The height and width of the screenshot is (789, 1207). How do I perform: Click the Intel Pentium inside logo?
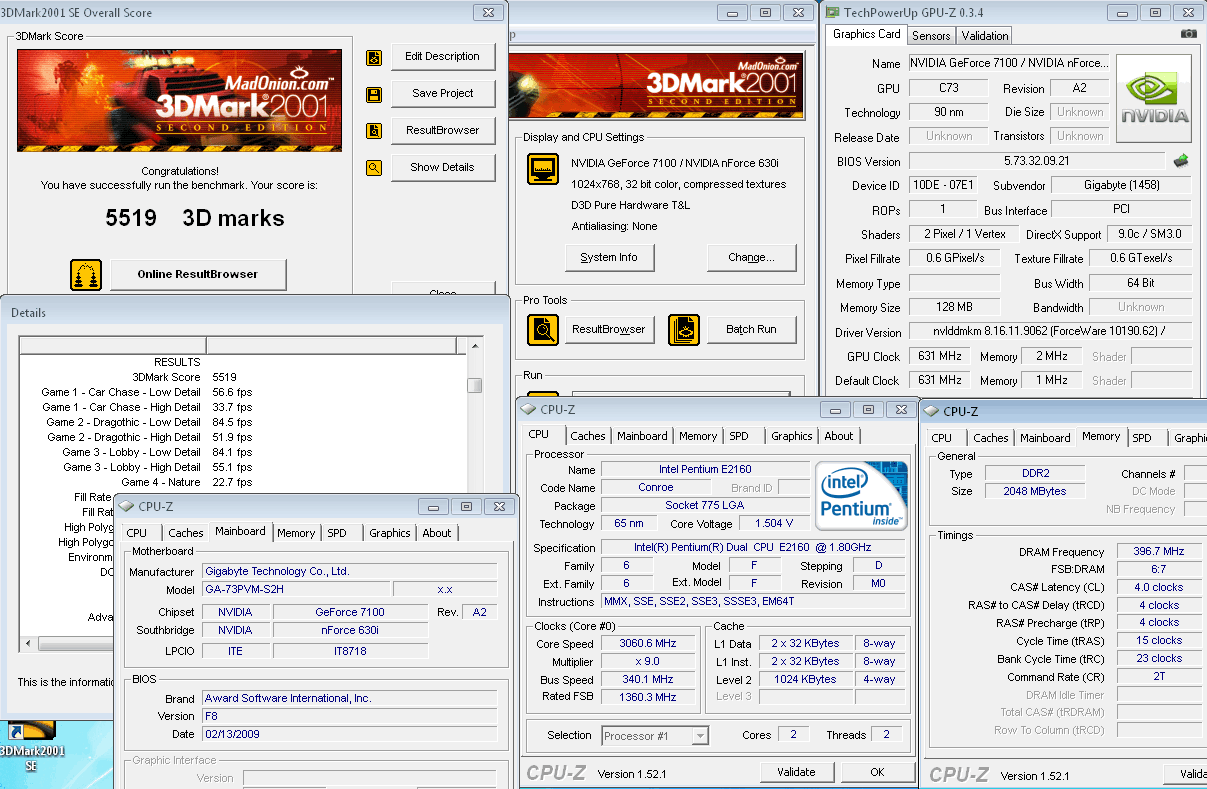(861, 496)
